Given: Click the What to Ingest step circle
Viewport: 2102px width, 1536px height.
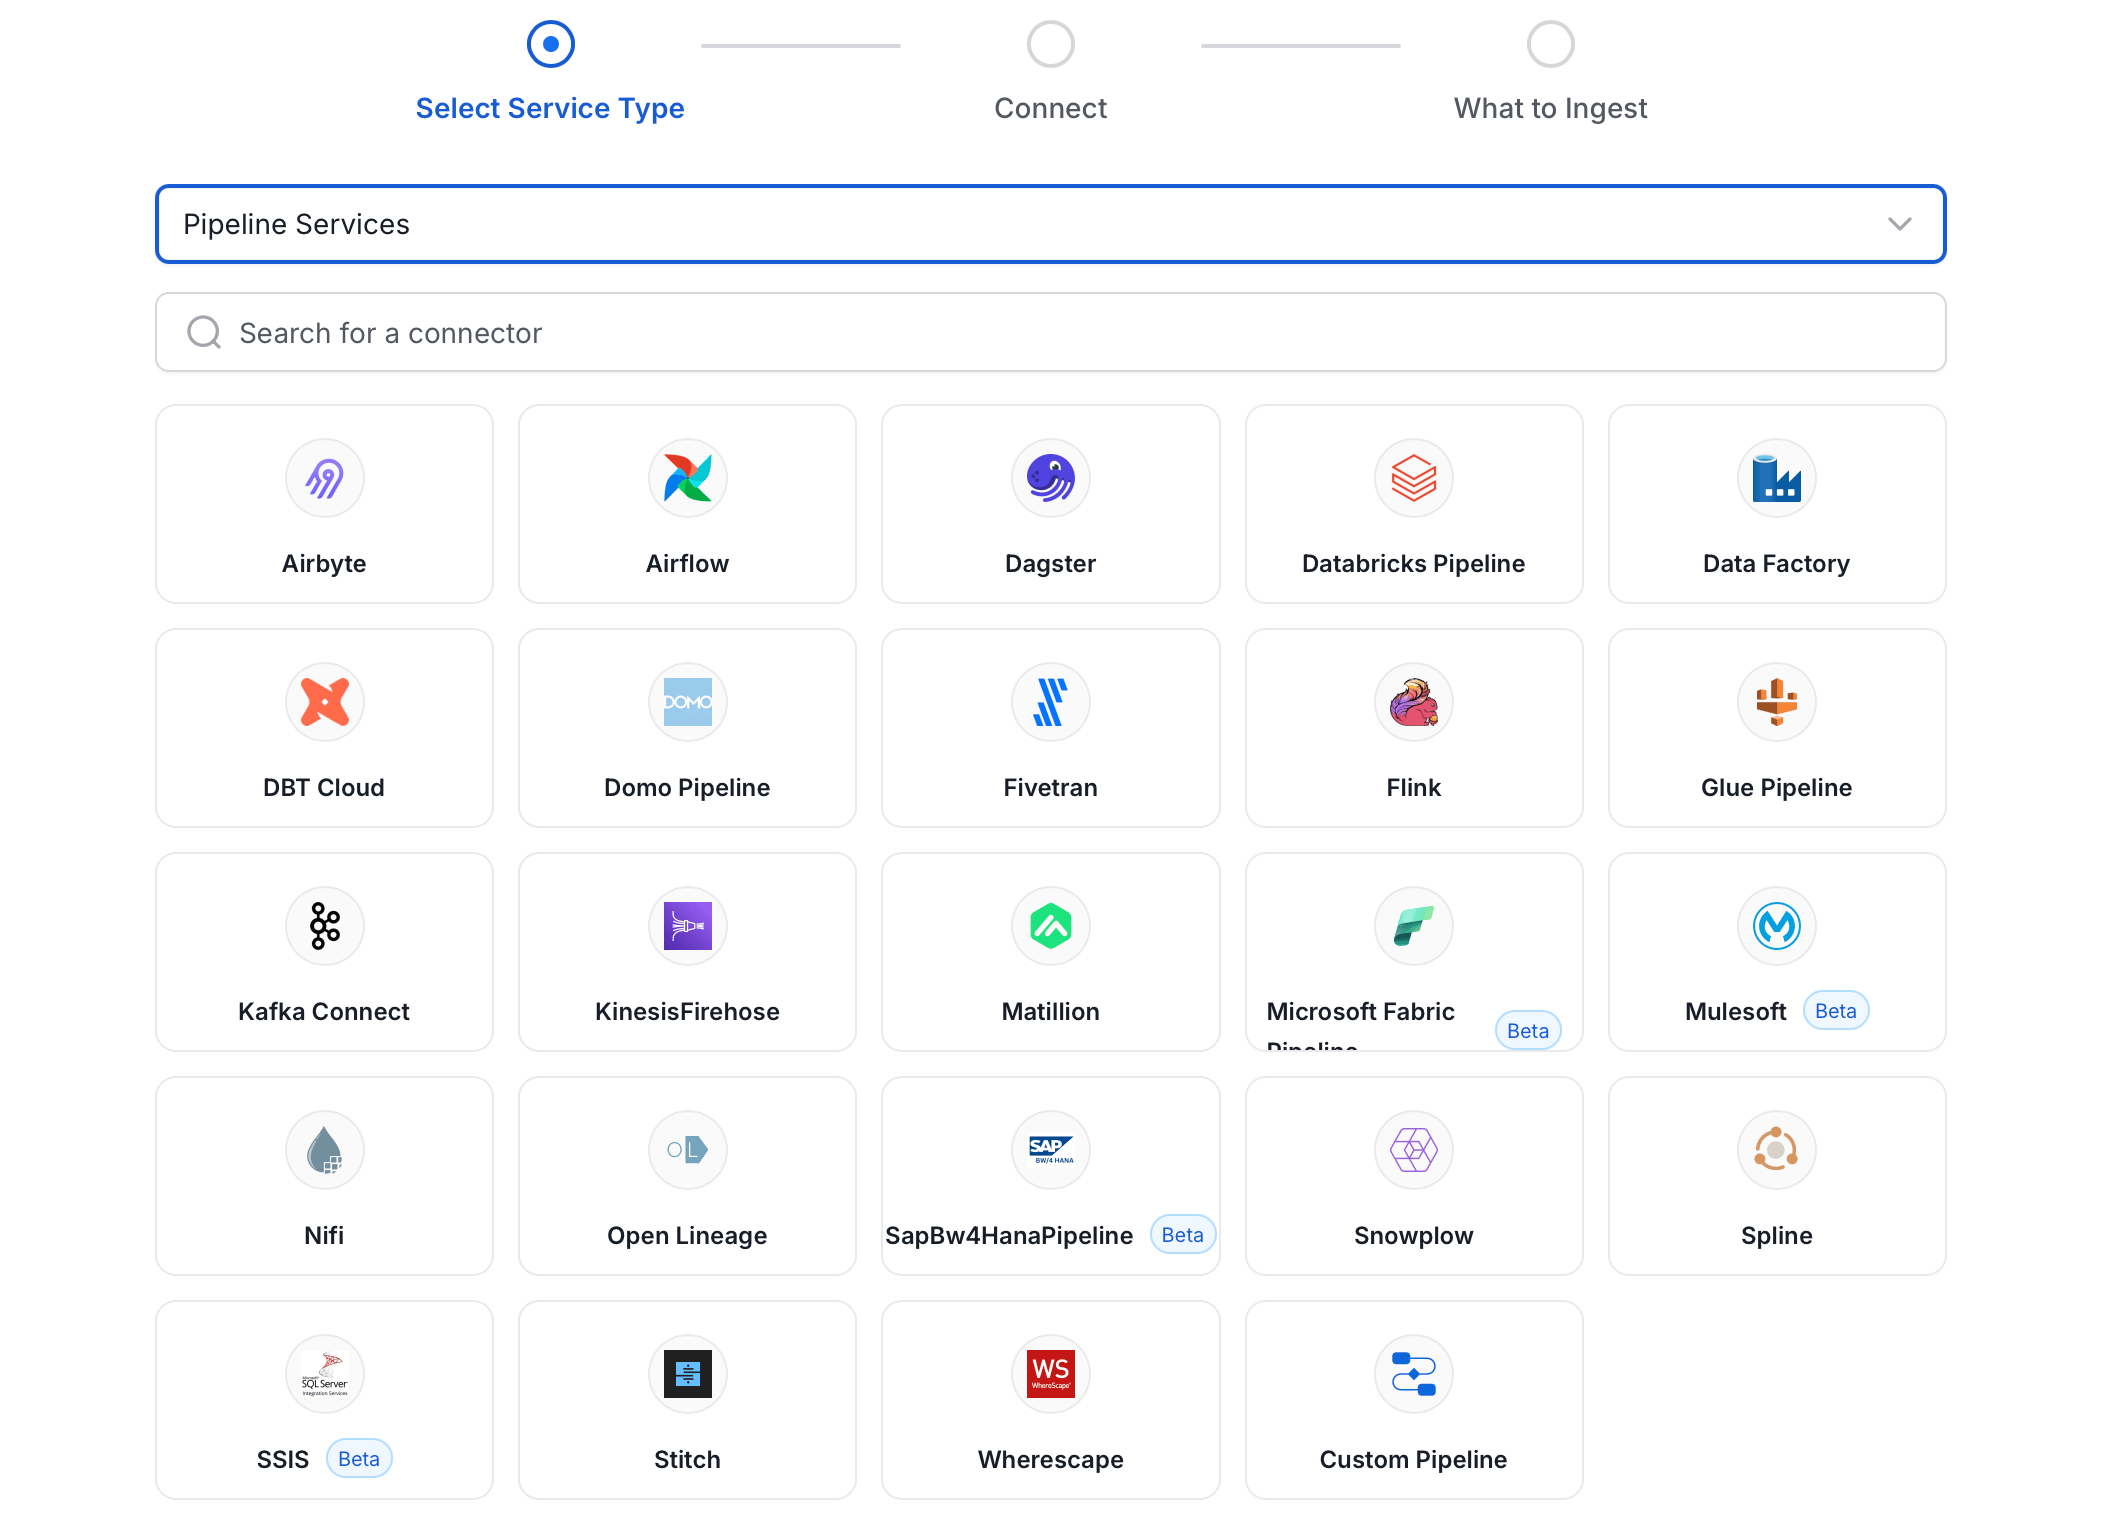Looking at the screenshot, I should pyautogui.click(x=1550, y=44).
